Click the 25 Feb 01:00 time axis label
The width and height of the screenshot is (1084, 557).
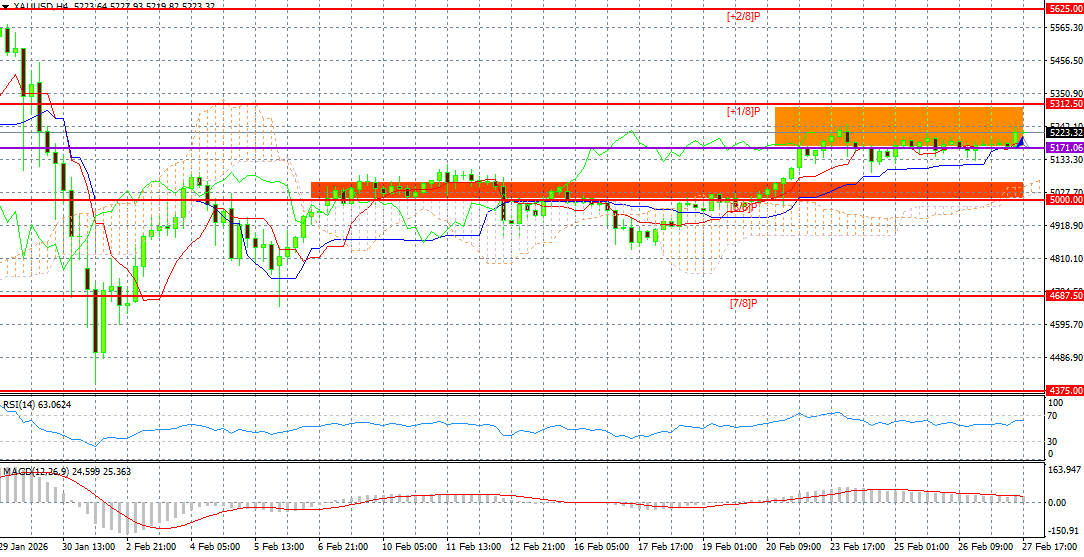[x=924, y=546]
